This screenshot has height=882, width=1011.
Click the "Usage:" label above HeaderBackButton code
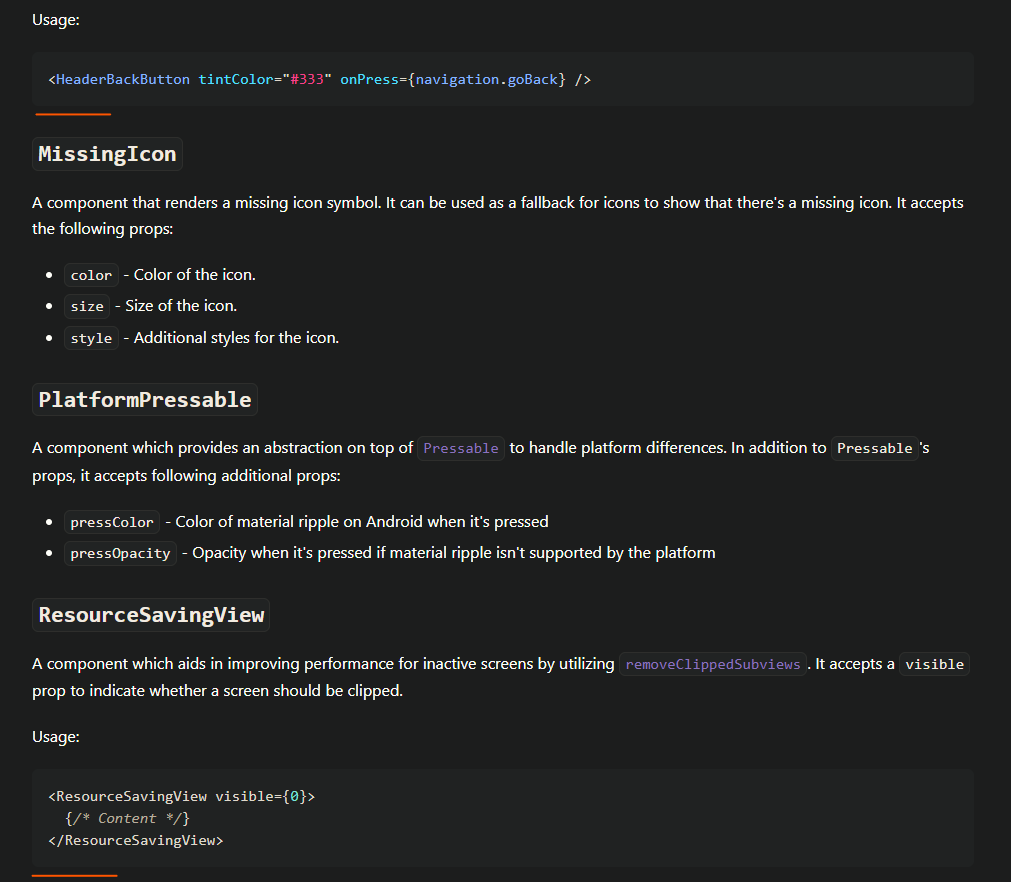coord(56,20)
